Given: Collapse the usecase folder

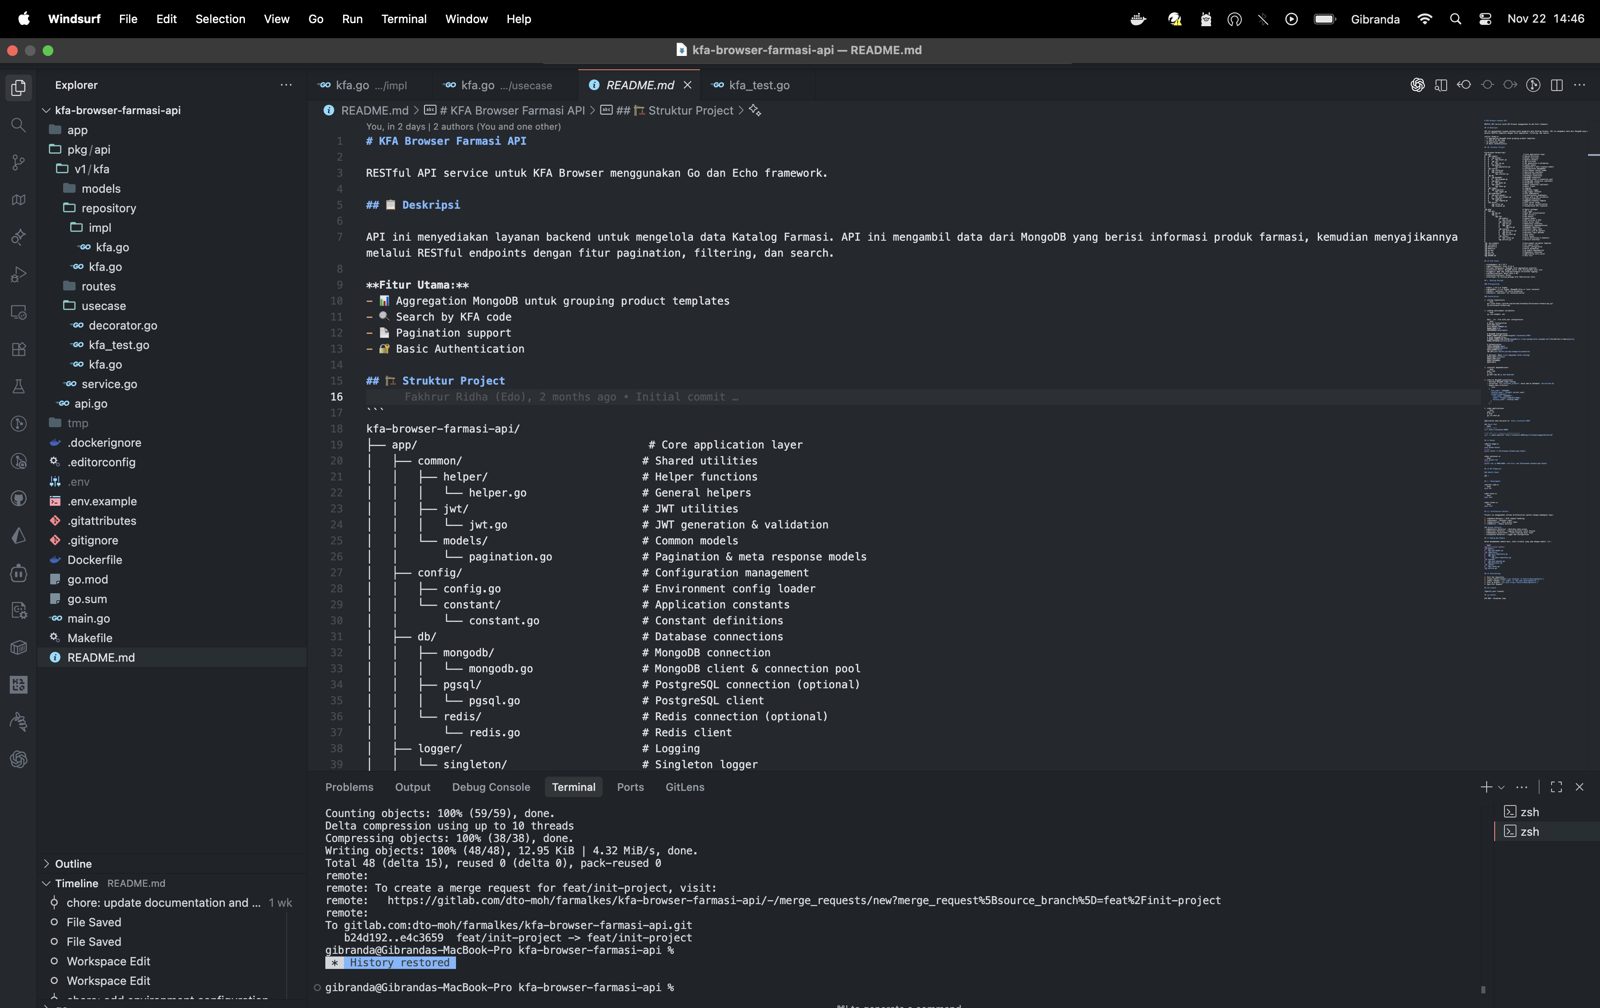Looking at the screenshot, I should coord(103,306).
